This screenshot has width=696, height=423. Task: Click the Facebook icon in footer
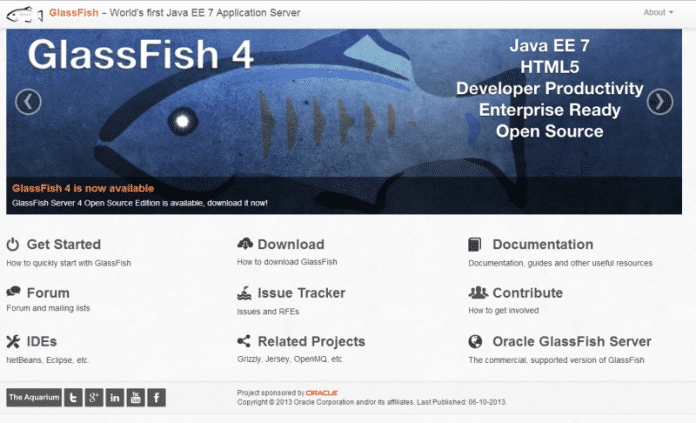click(x=157, y=397)
